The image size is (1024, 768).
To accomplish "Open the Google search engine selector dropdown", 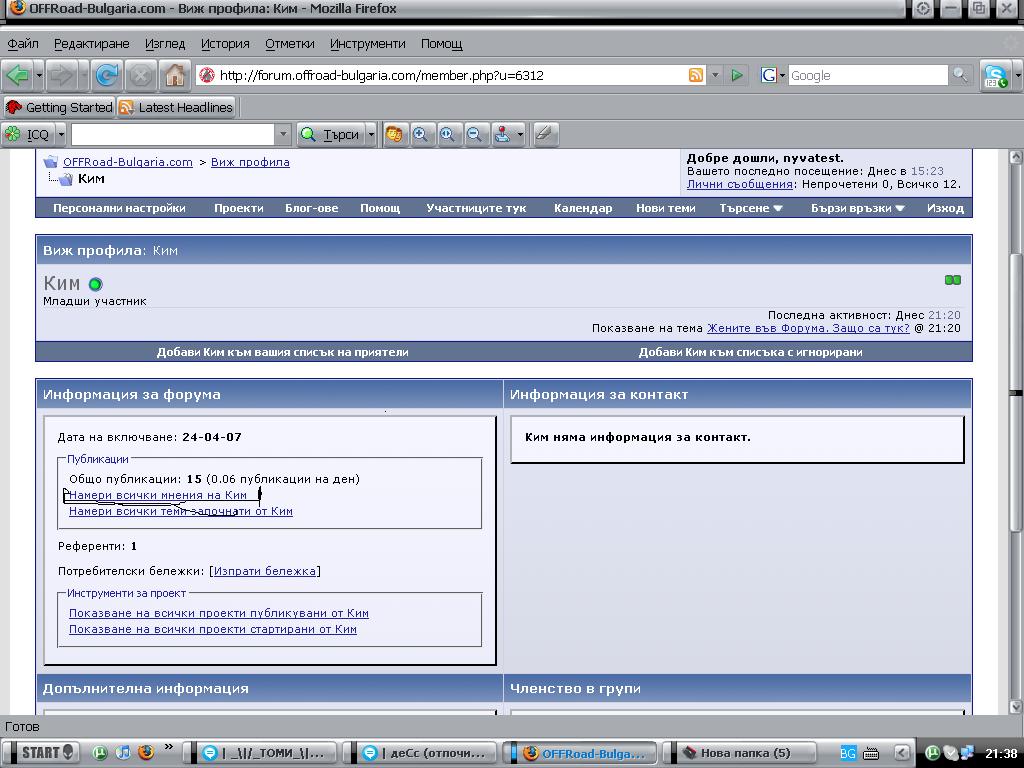I will [x=782, y=76].
